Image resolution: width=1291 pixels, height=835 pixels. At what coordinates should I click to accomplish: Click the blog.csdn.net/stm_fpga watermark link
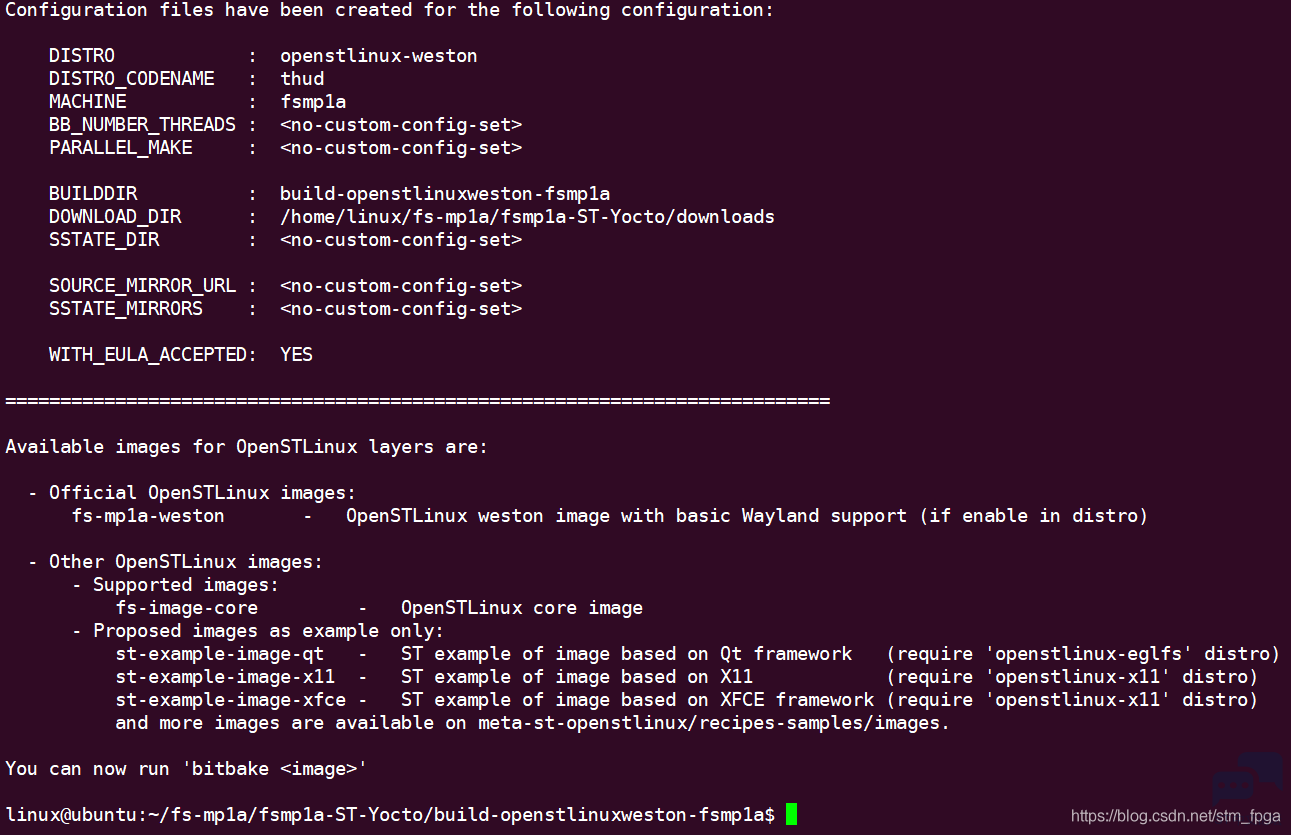tap(1175, 817)
